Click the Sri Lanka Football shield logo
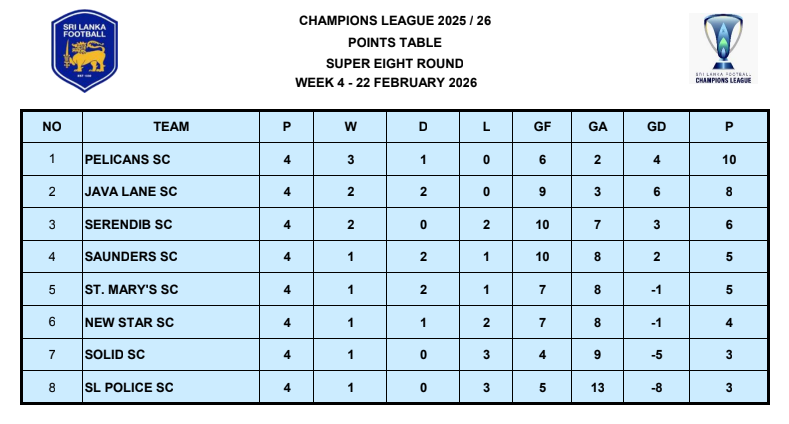The image size is (789, 424). (86, 51)
